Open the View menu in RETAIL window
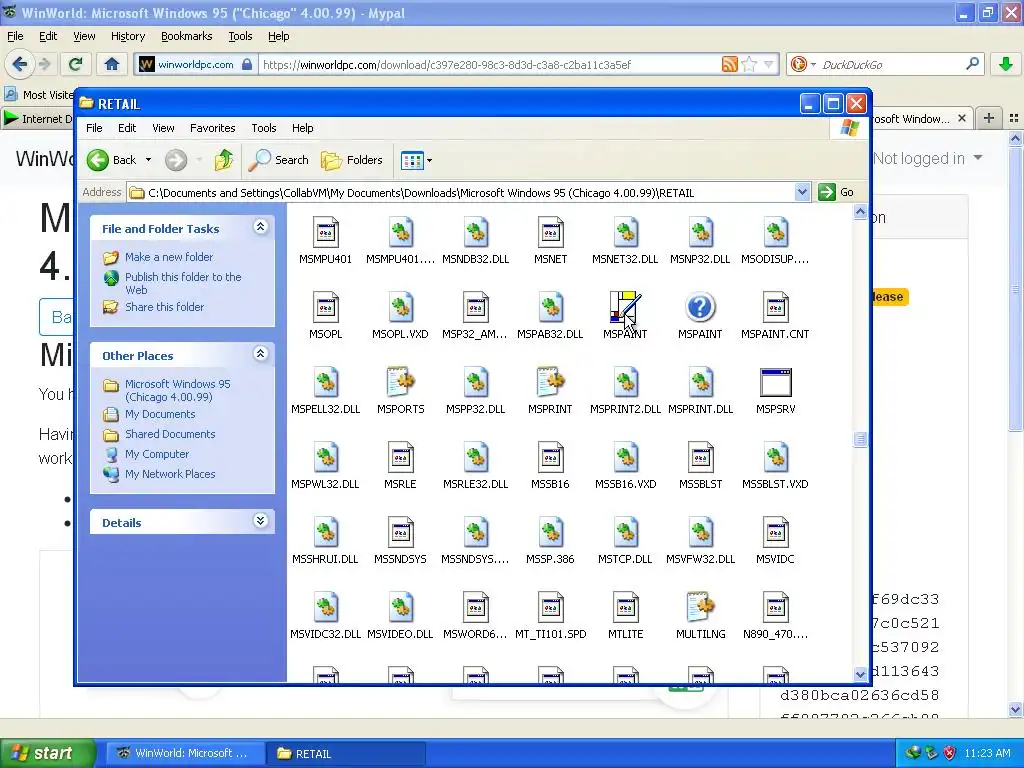 (x=163, y=128)
